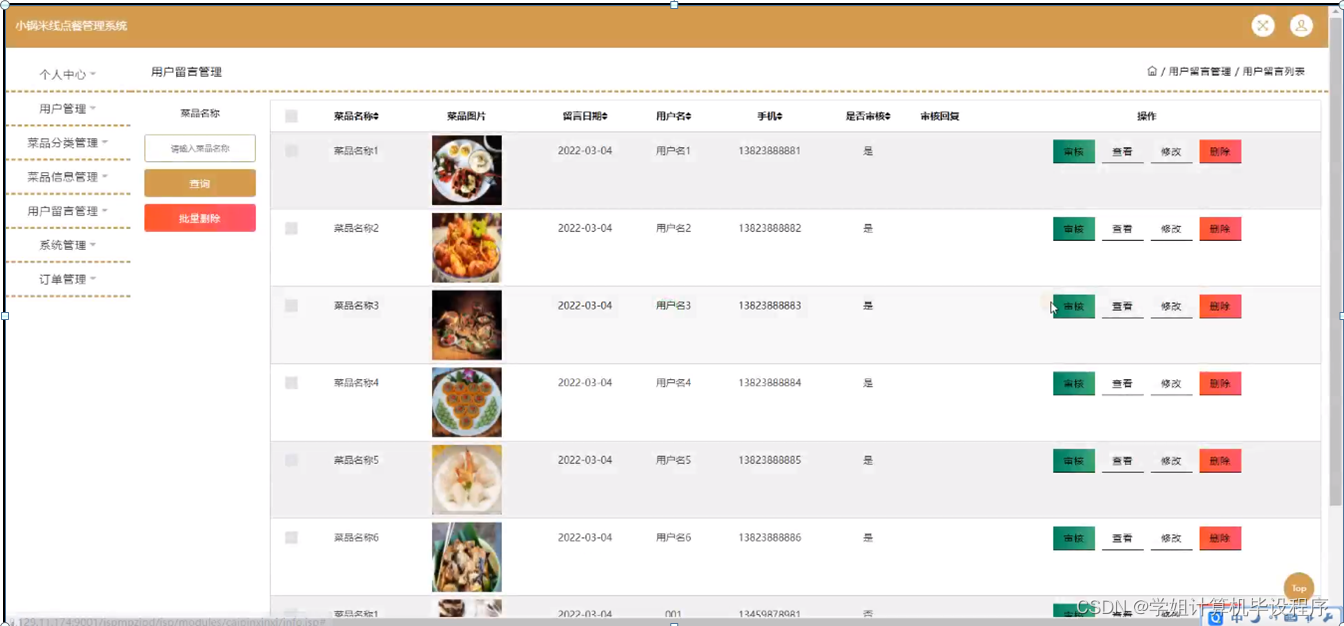Viewport: 1344px width, 626px height.
Task: Click 审核 for 用户名6 row
Action: (x=1074, y=538)
